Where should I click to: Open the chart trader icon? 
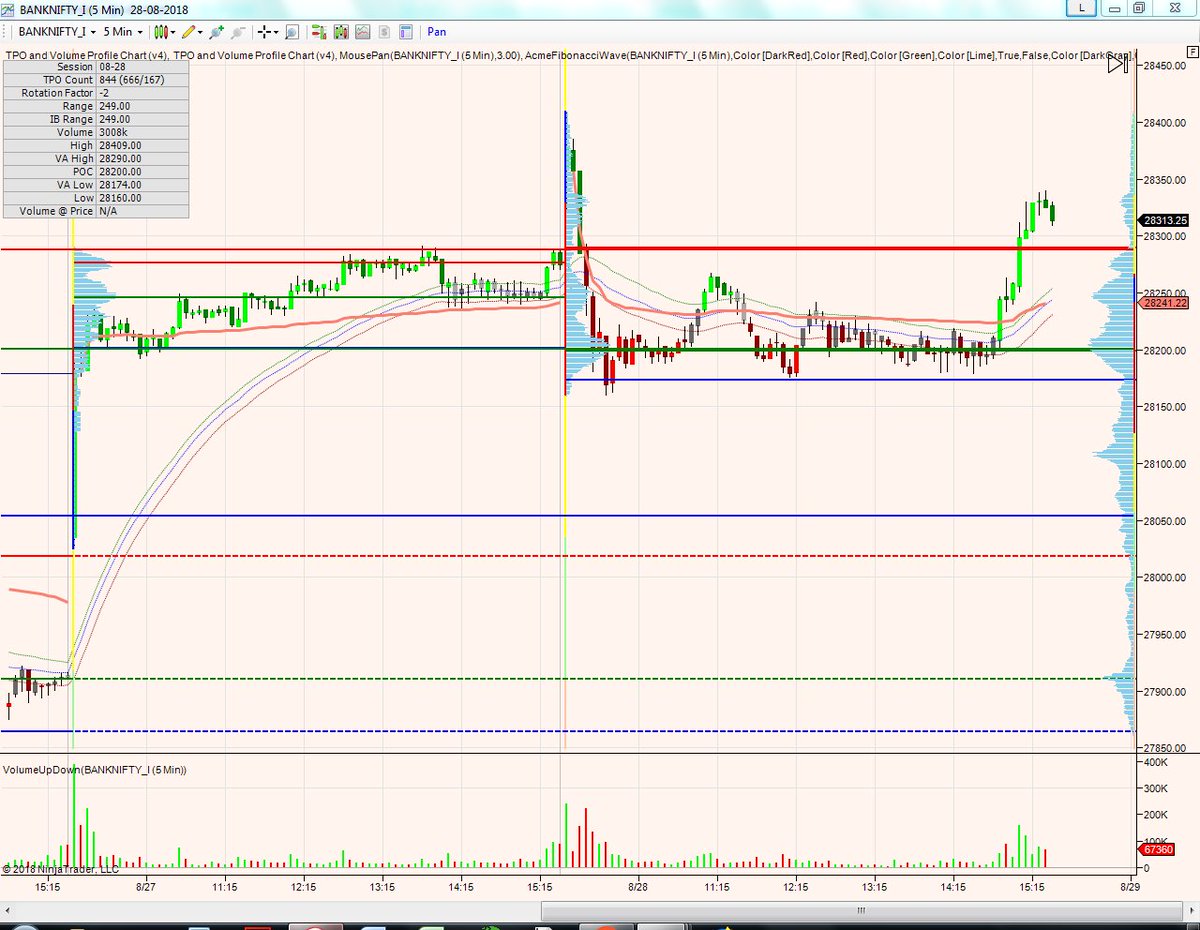coord(318,32)
